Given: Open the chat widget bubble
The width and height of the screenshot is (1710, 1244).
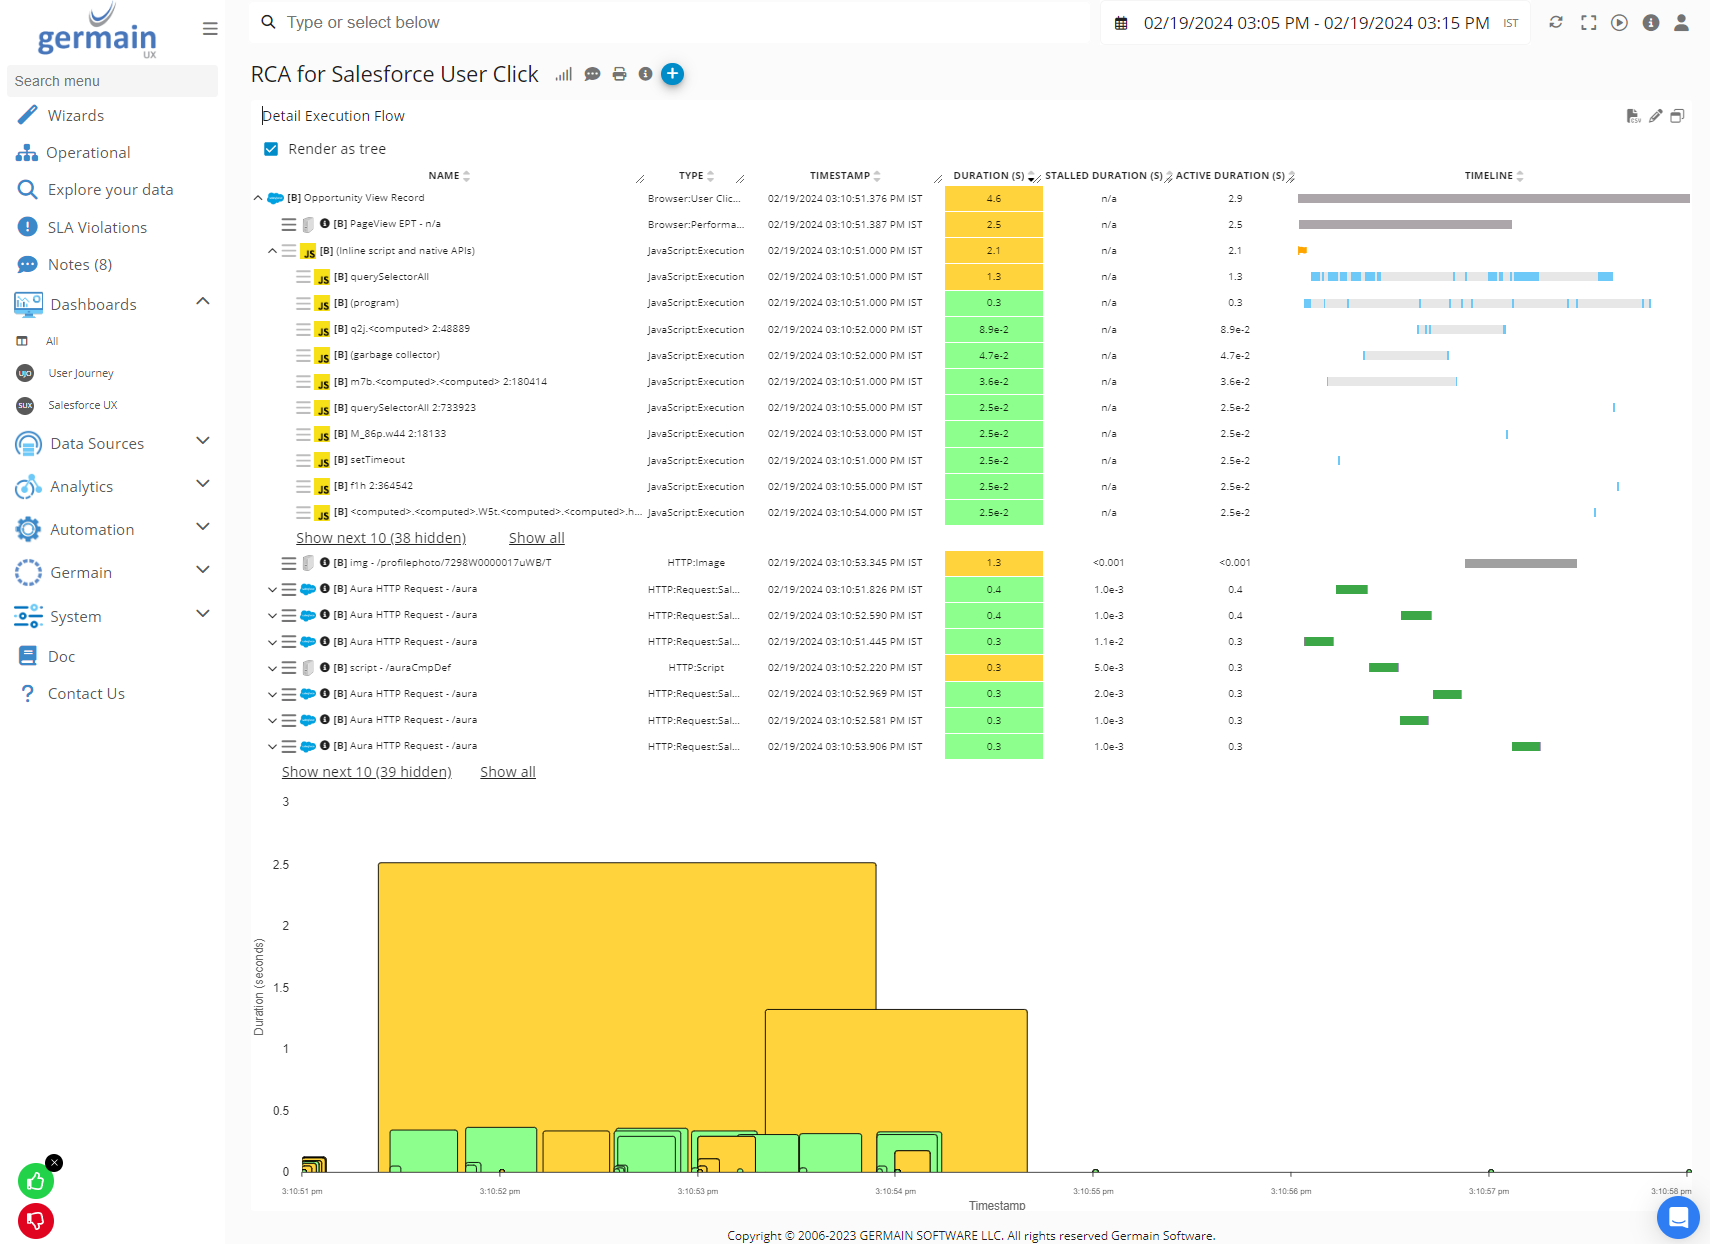Looking at the screenshot, I should (x=1678, y=1217).
